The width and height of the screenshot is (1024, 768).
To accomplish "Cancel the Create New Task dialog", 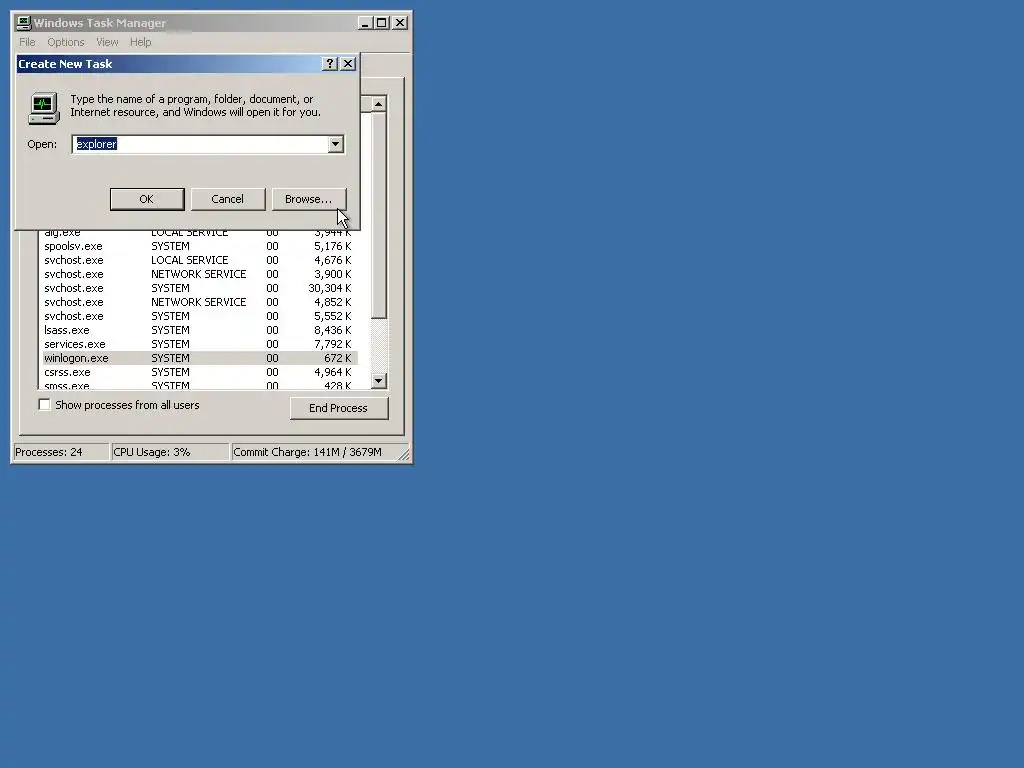I will click(x=227, y=199).
